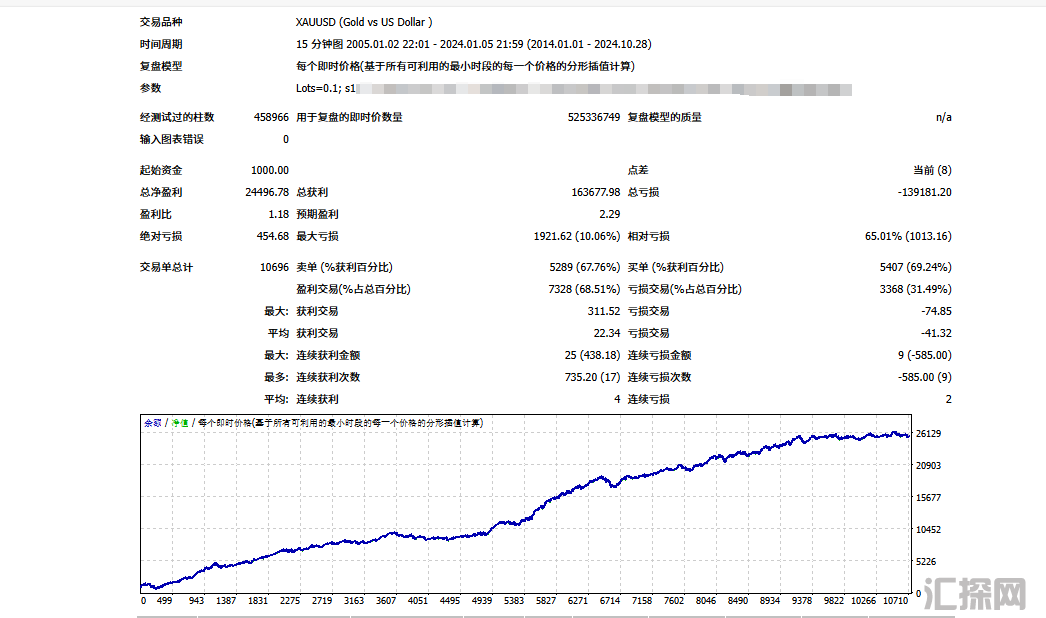The height and width of the screenshot is (618, 1046).
Task: Click the total net profit value 24496.78
Action: [266, 192]
